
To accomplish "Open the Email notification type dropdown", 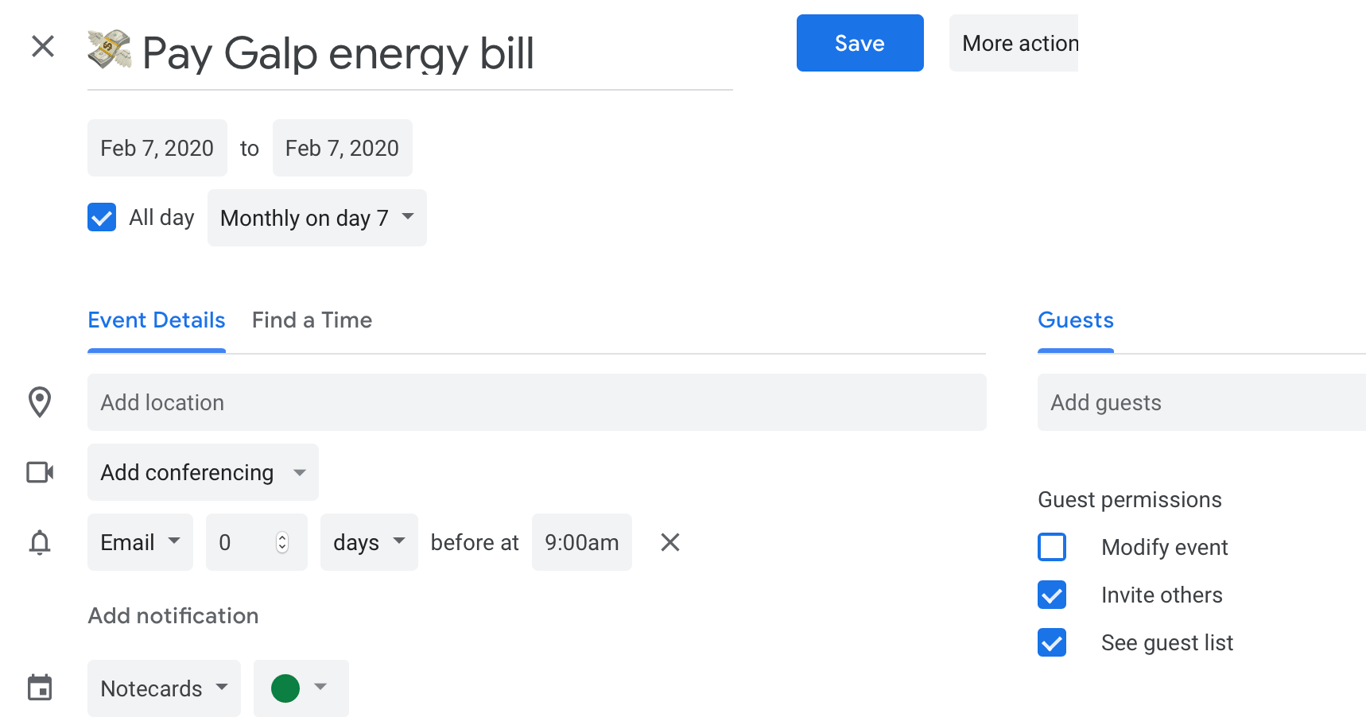I will click(x=140, y=542).
